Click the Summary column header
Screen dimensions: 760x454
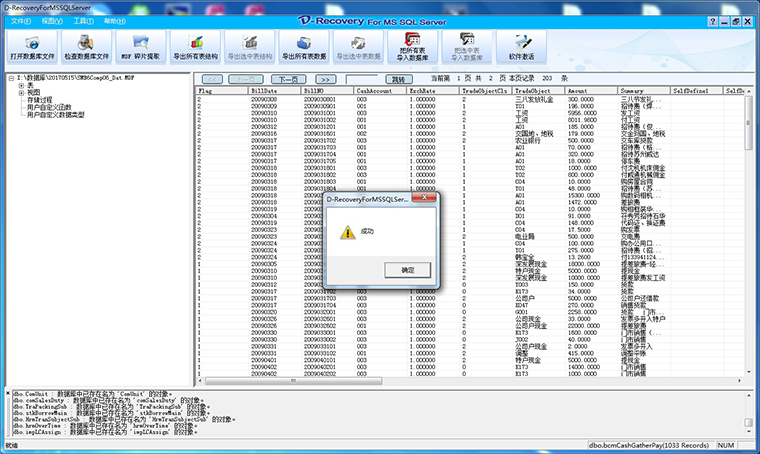click(x=645, y=91)
